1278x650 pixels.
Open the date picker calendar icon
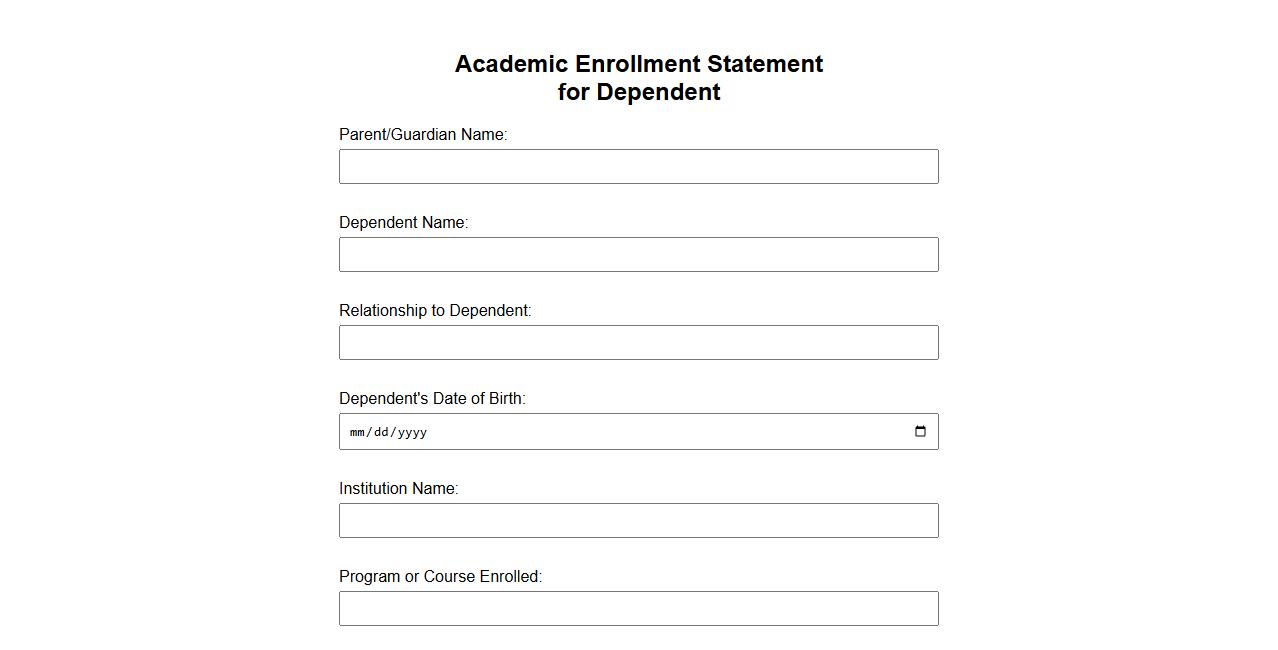pos(920,432)
